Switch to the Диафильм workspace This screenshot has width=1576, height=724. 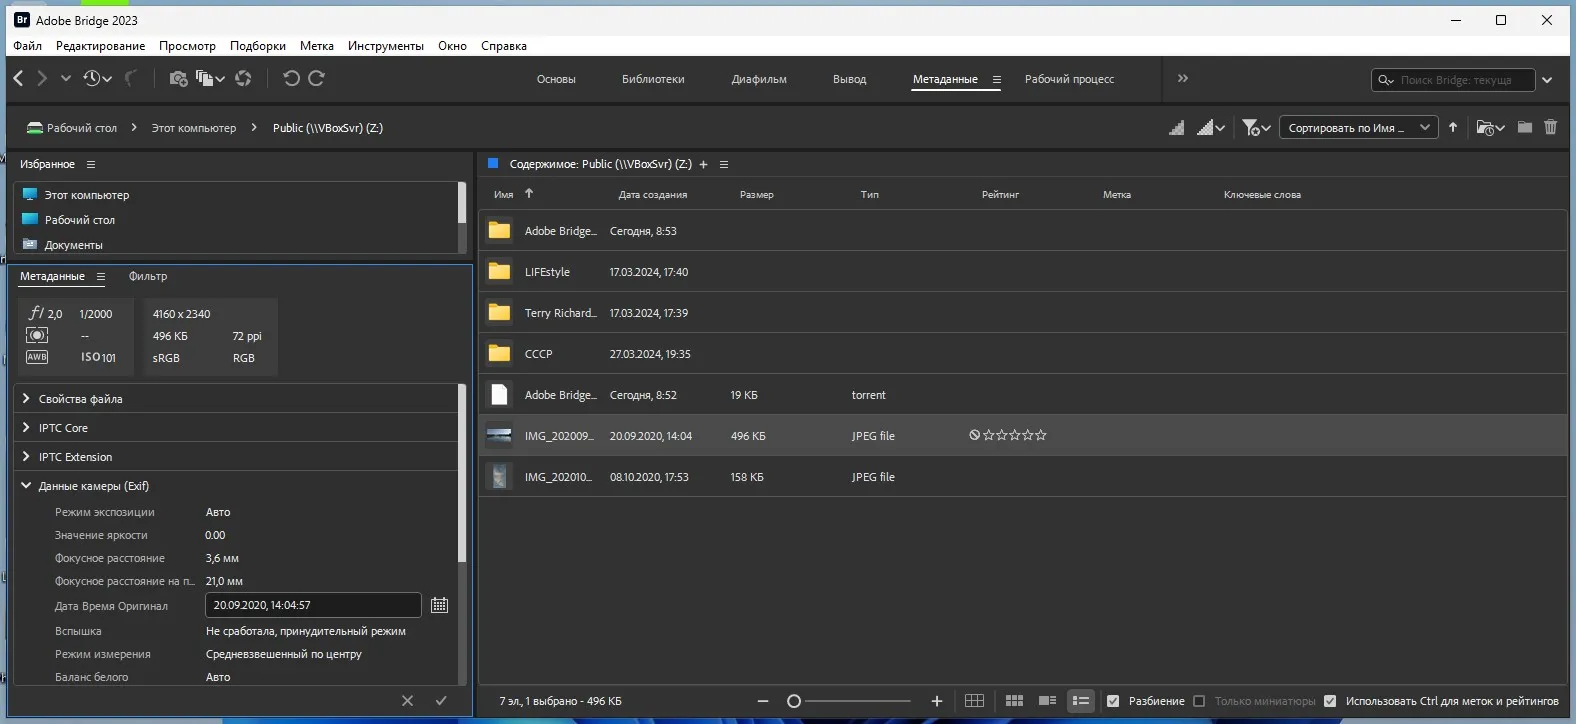pos(759,79)
